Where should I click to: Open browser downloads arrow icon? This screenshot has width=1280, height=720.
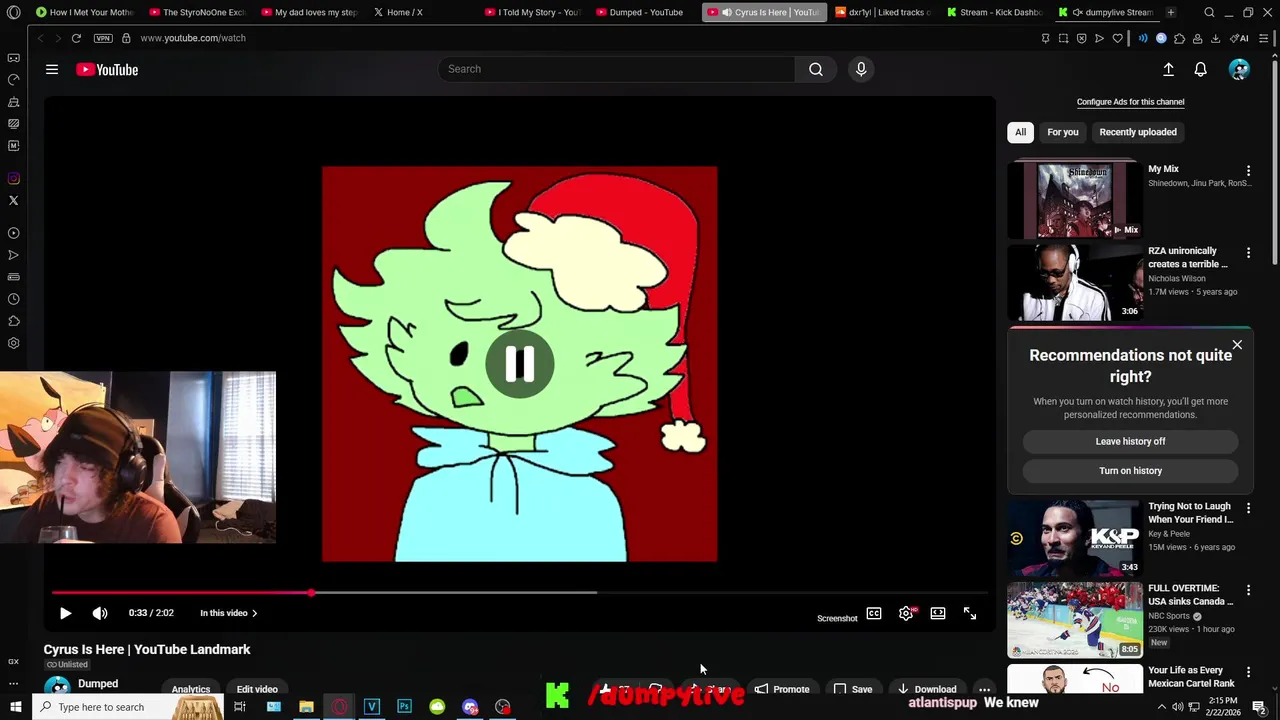pyautogui.click(x=1215, y=38)
